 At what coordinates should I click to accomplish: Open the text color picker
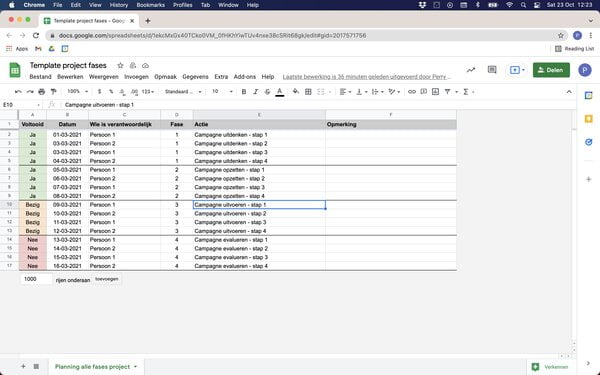click(x=280, y=92)
